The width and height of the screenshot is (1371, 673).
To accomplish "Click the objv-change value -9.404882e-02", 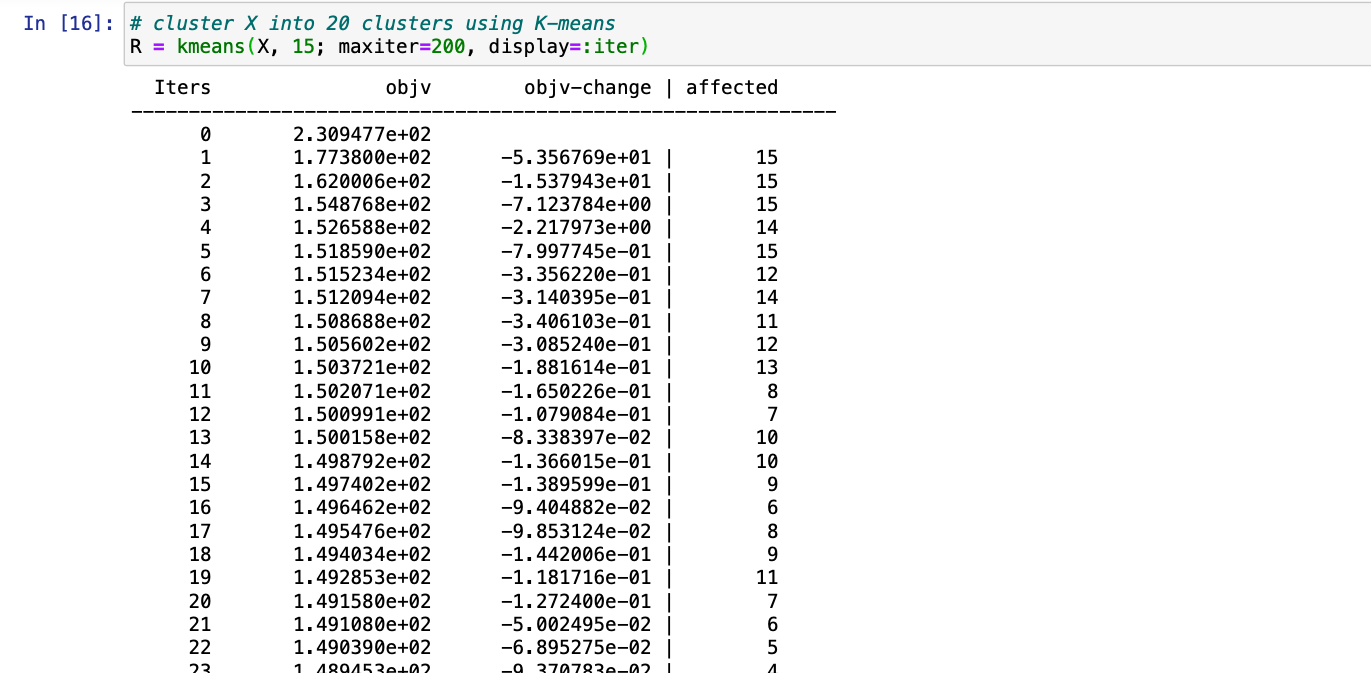I will 576,508.
